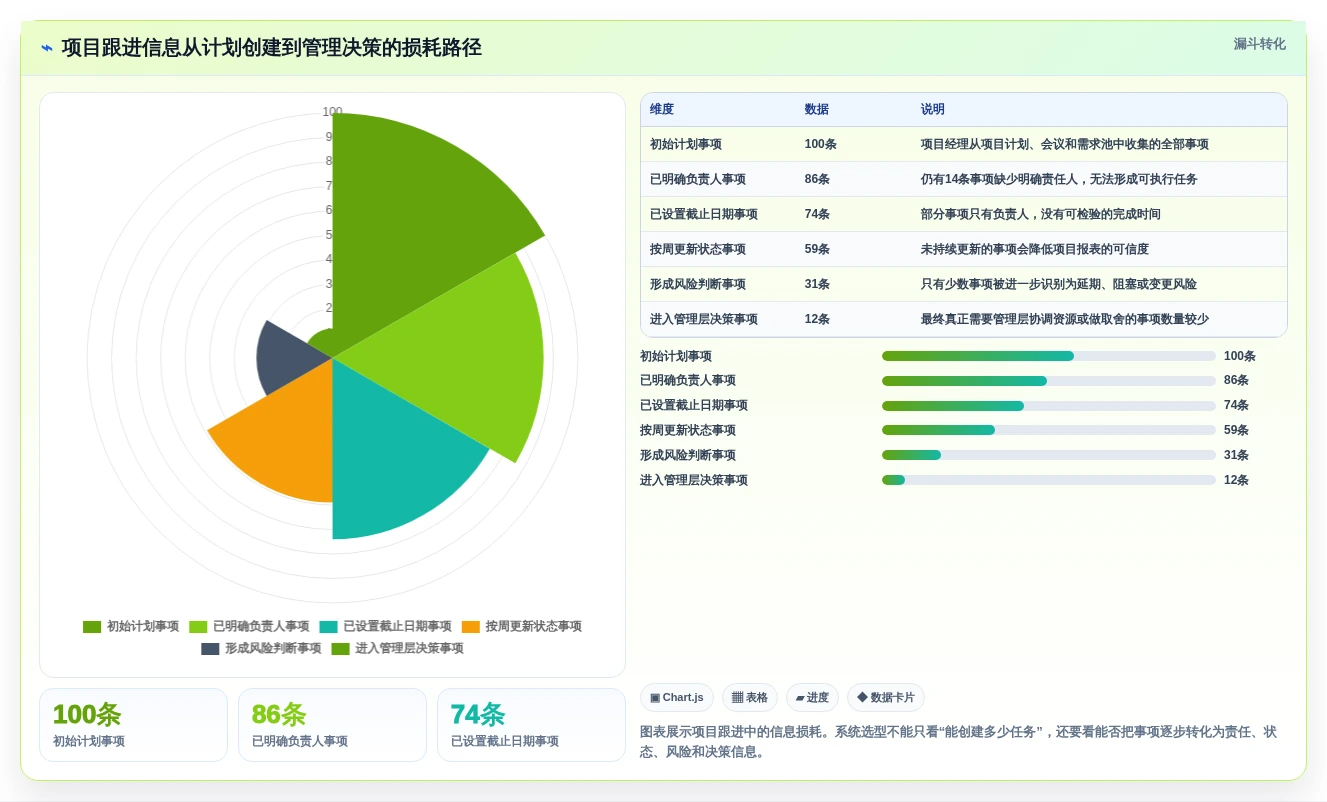This screenshot has width=1327, height=802.
Task: Click the 进入管理层决策事项 progress bar
Action: click(x=1049, y=480)
